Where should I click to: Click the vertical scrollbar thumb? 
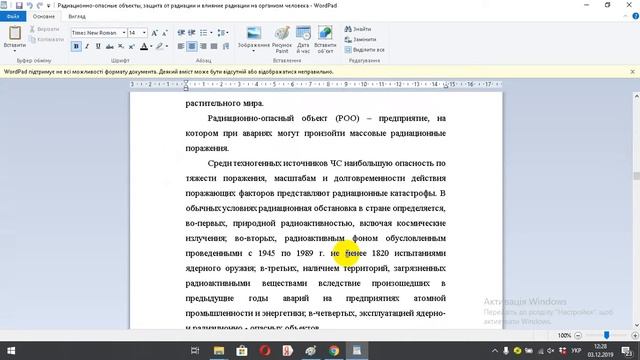pyautogui.click(x=636, y=176)
